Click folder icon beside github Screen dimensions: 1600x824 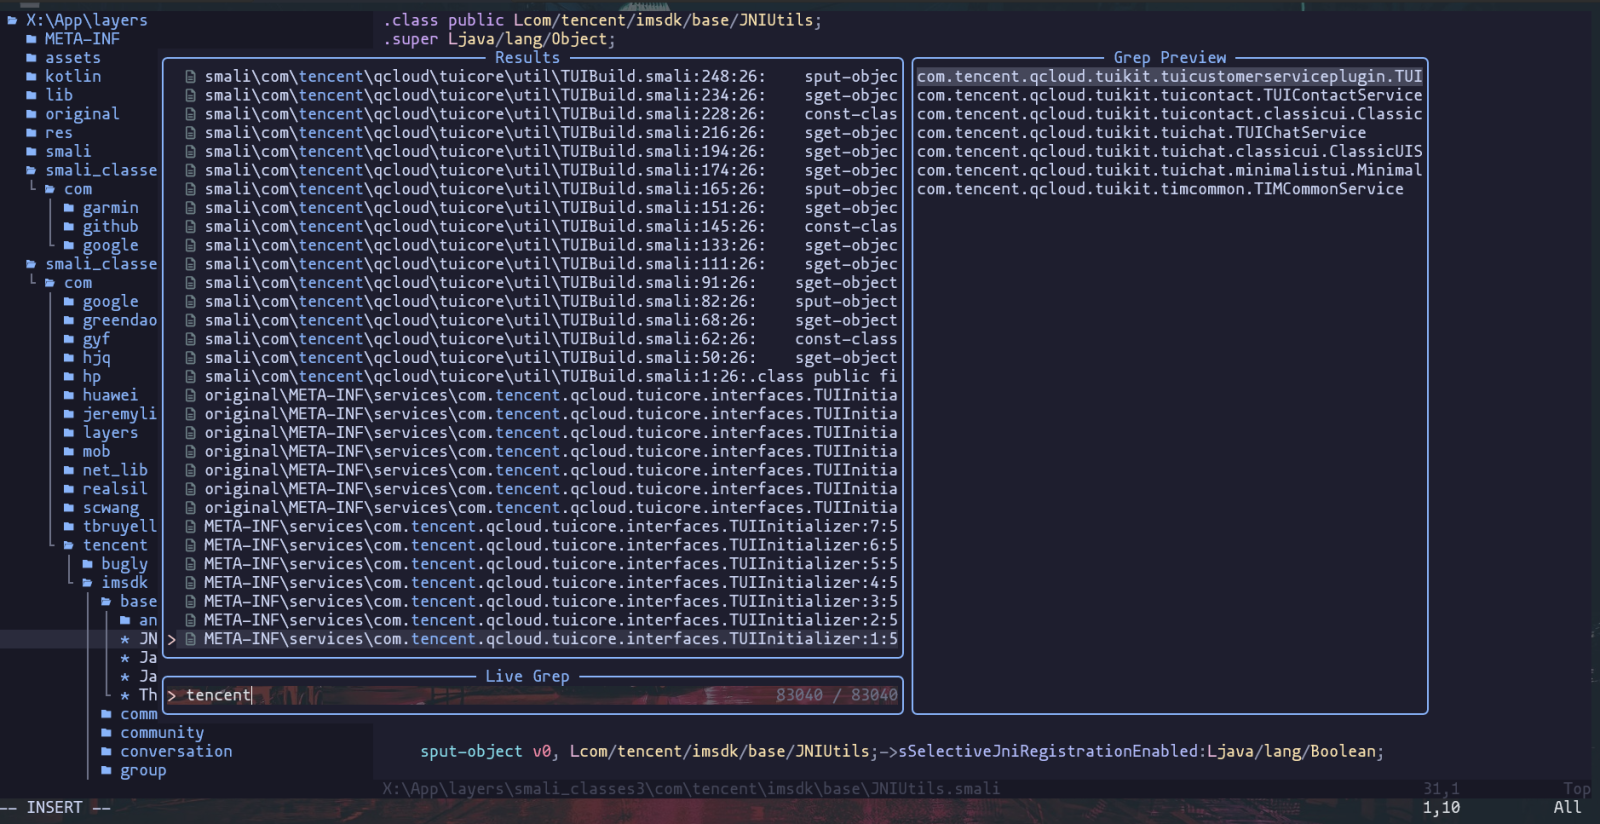pos(69,227)
